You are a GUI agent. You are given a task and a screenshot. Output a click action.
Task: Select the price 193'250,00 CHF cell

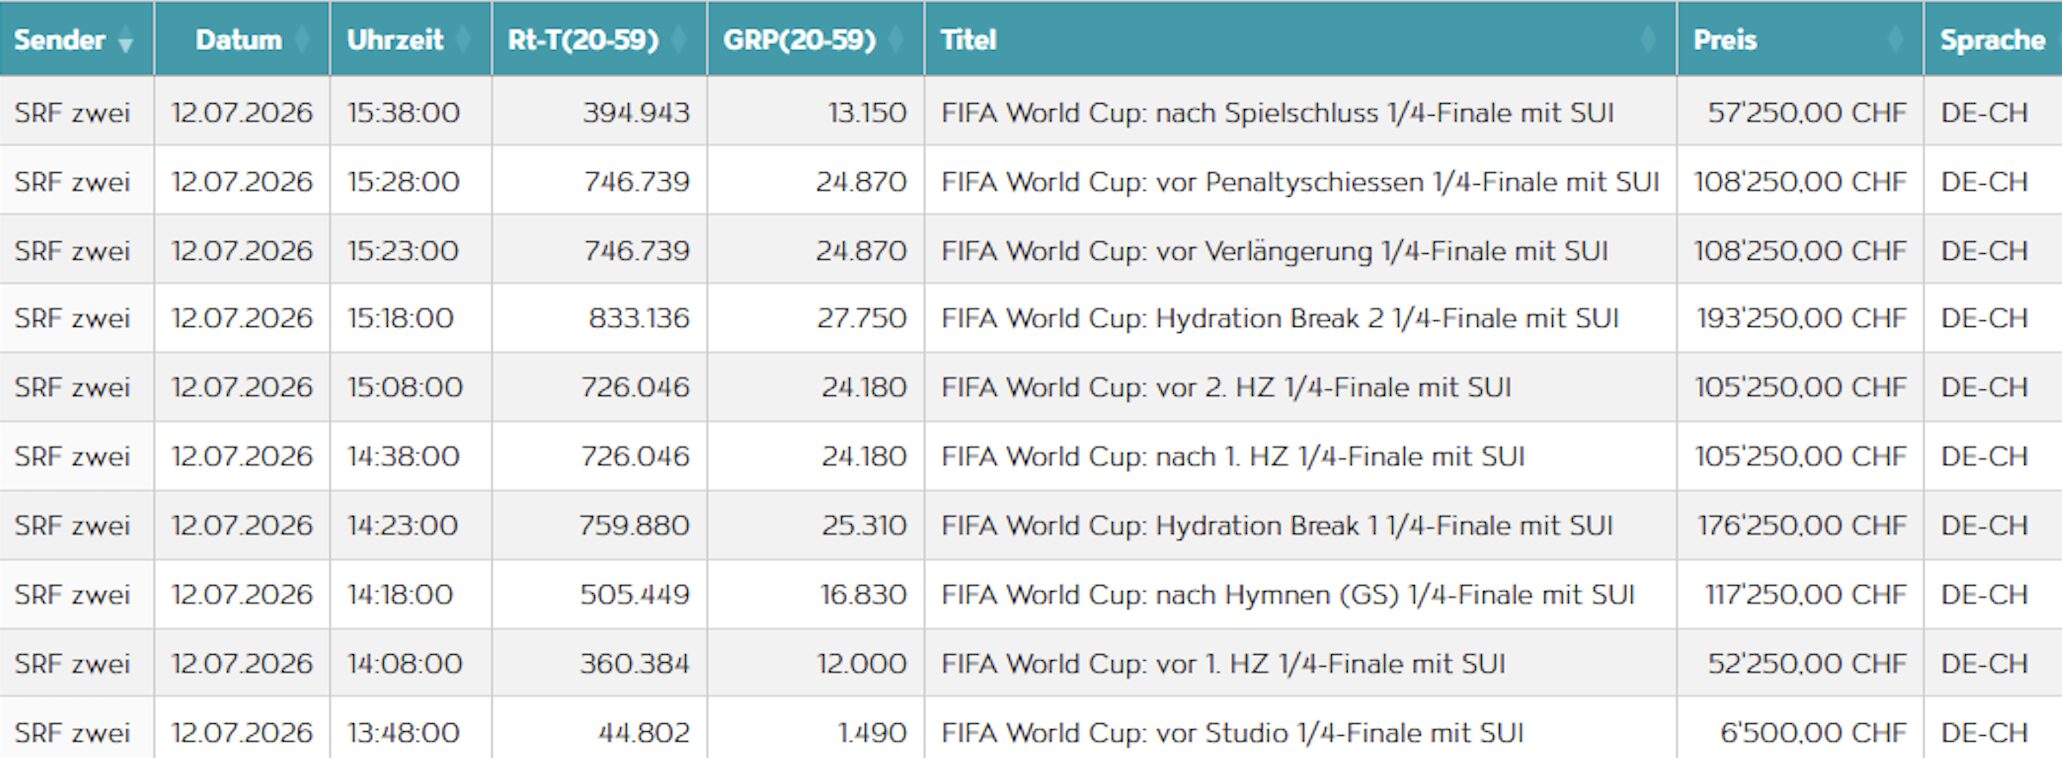point(1801,318)
